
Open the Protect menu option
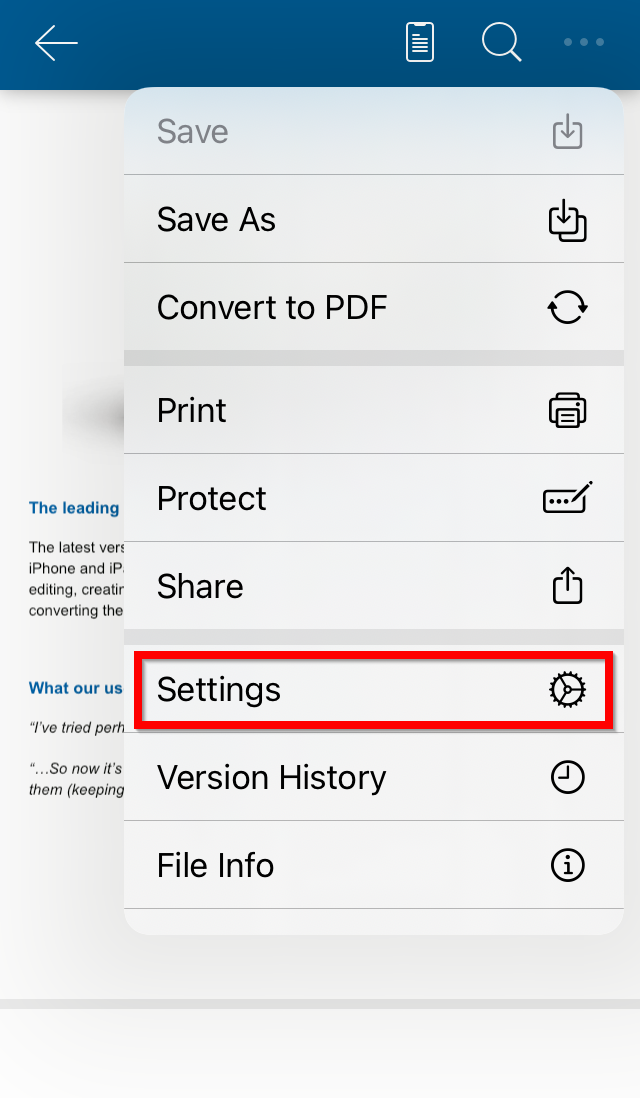(x=374, y=498)
